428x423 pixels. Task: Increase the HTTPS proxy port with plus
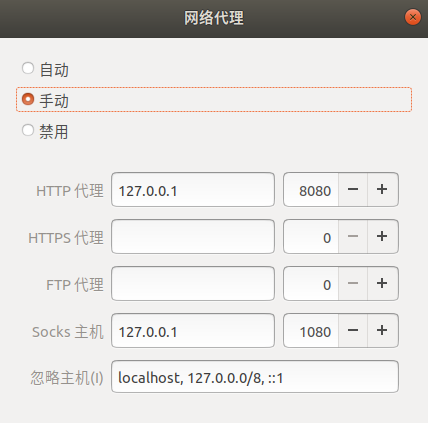click(x=382, y=237)
